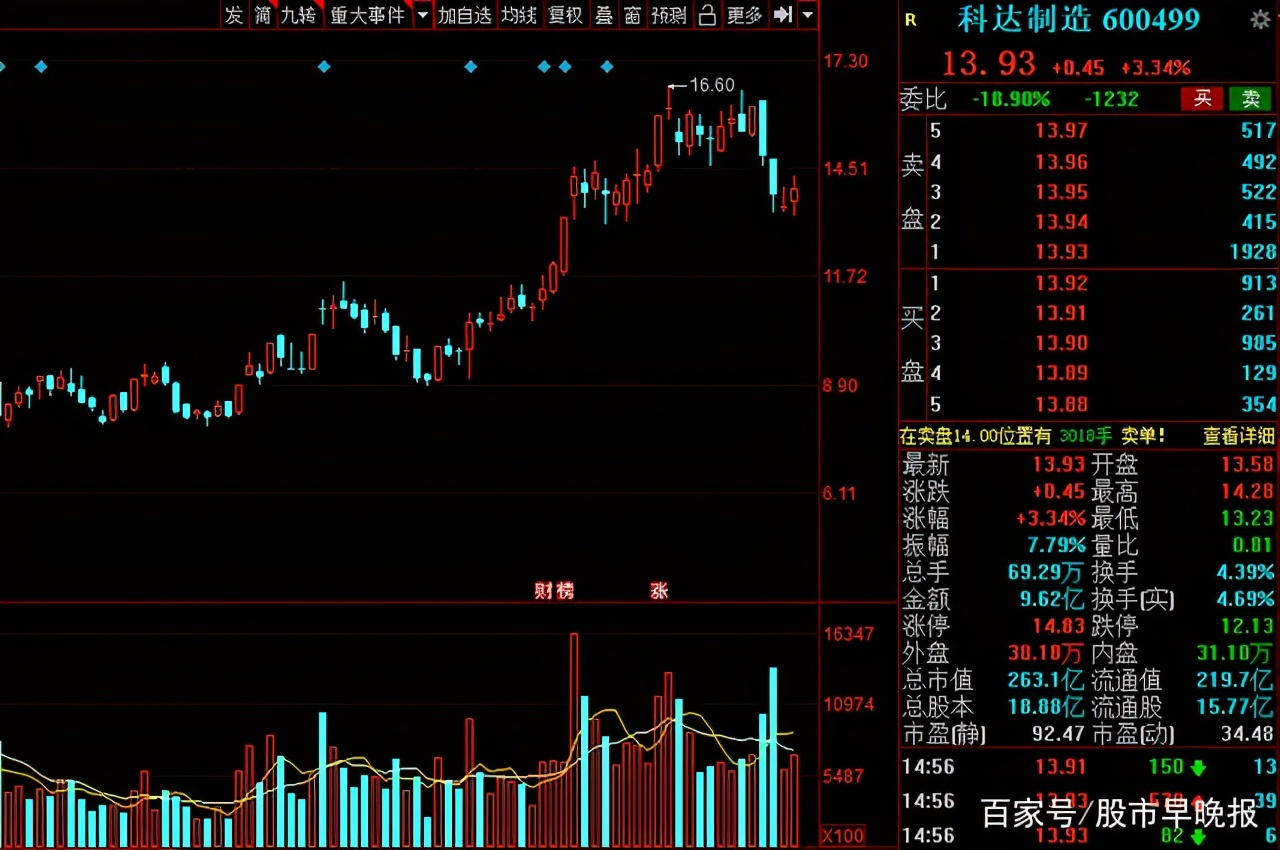
Task: Click 加自选 to add to watchlist
Action: [x=465, y=15]
